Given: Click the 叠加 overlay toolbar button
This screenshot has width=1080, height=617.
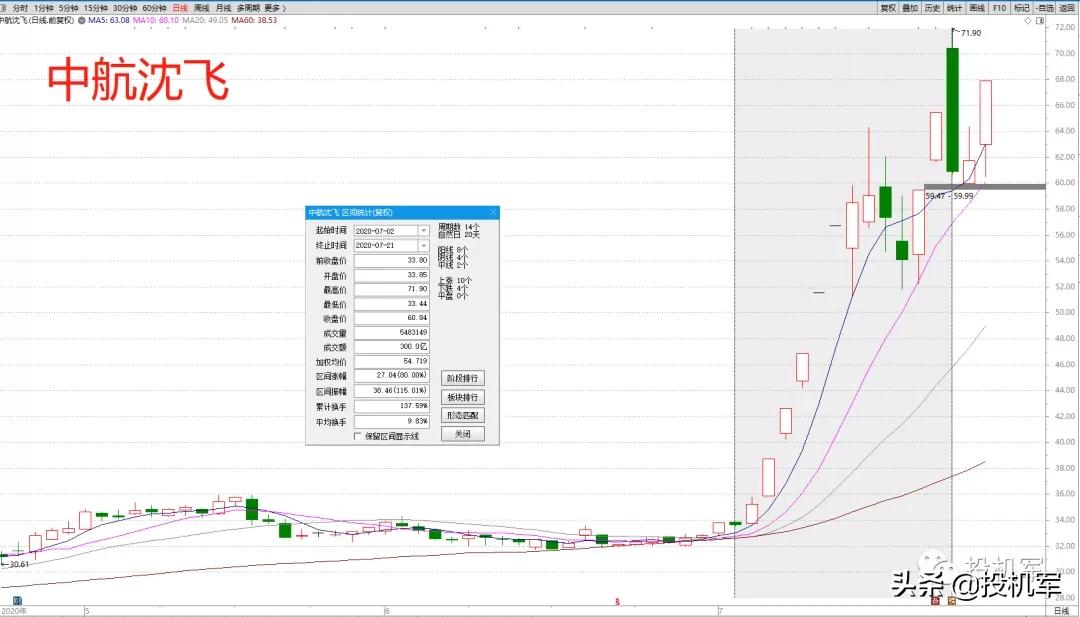Looking at the screenshot, I should click(910, 8).
